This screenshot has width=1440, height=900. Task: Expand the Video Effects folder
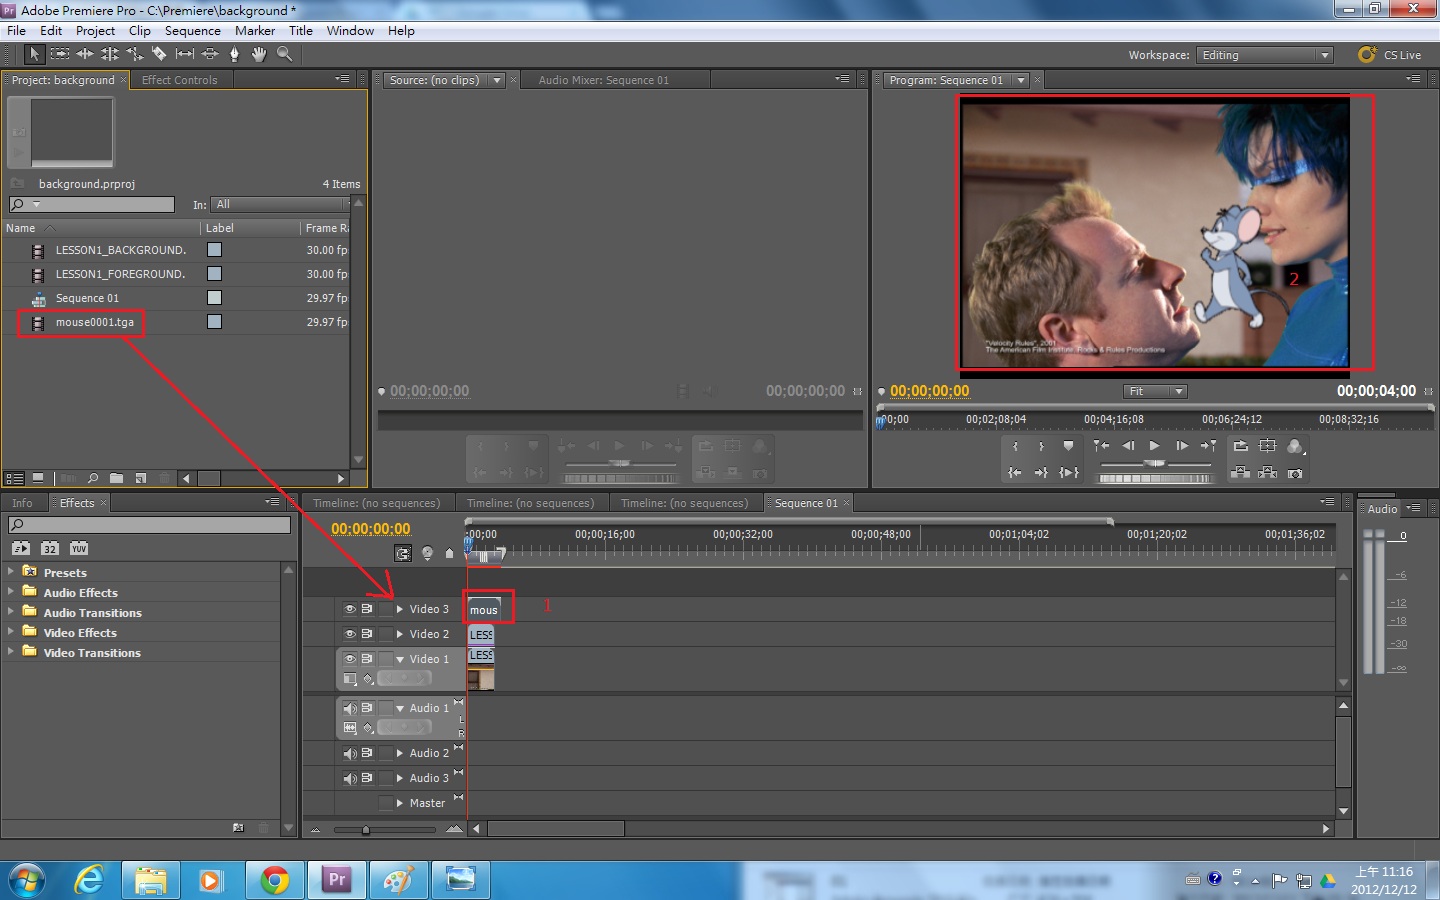tap(11, 632)
